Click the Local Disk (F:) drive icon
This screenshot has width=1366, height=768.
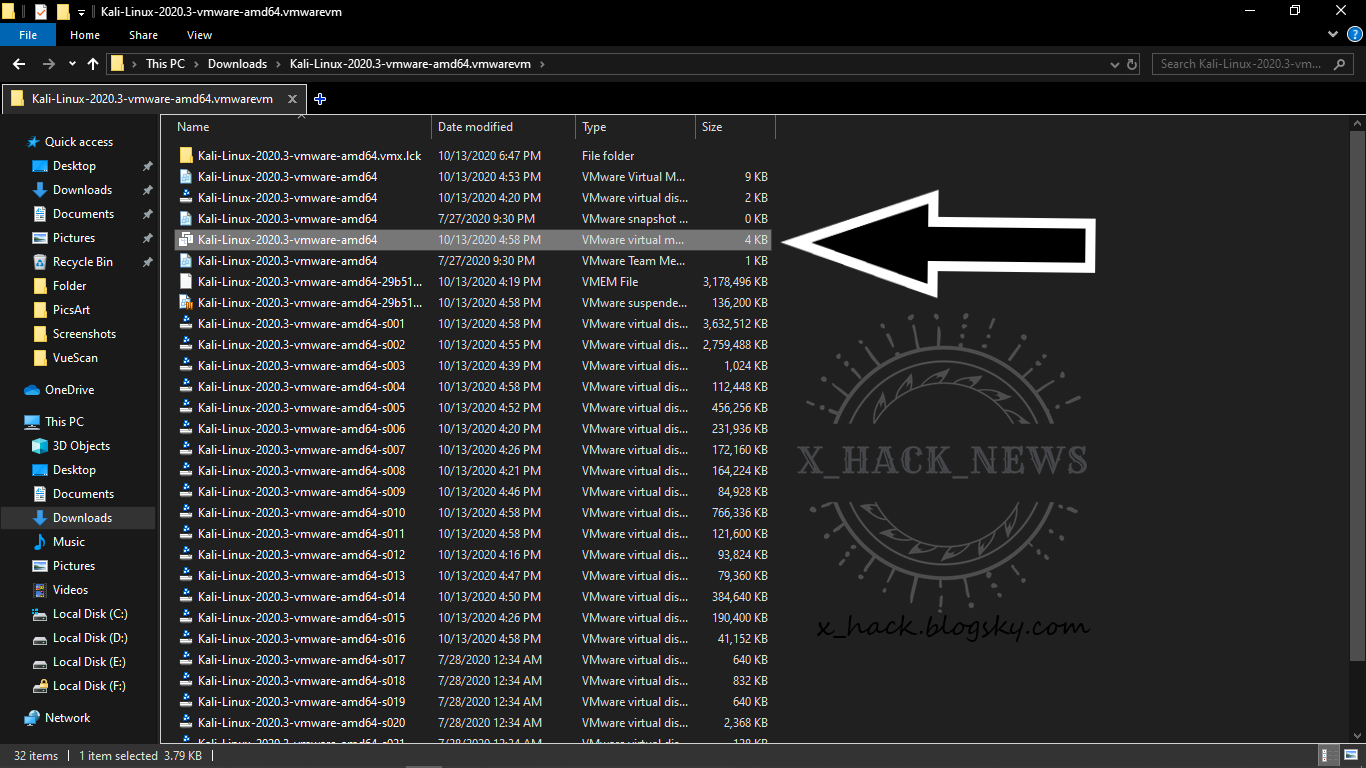tap(40, 686)
